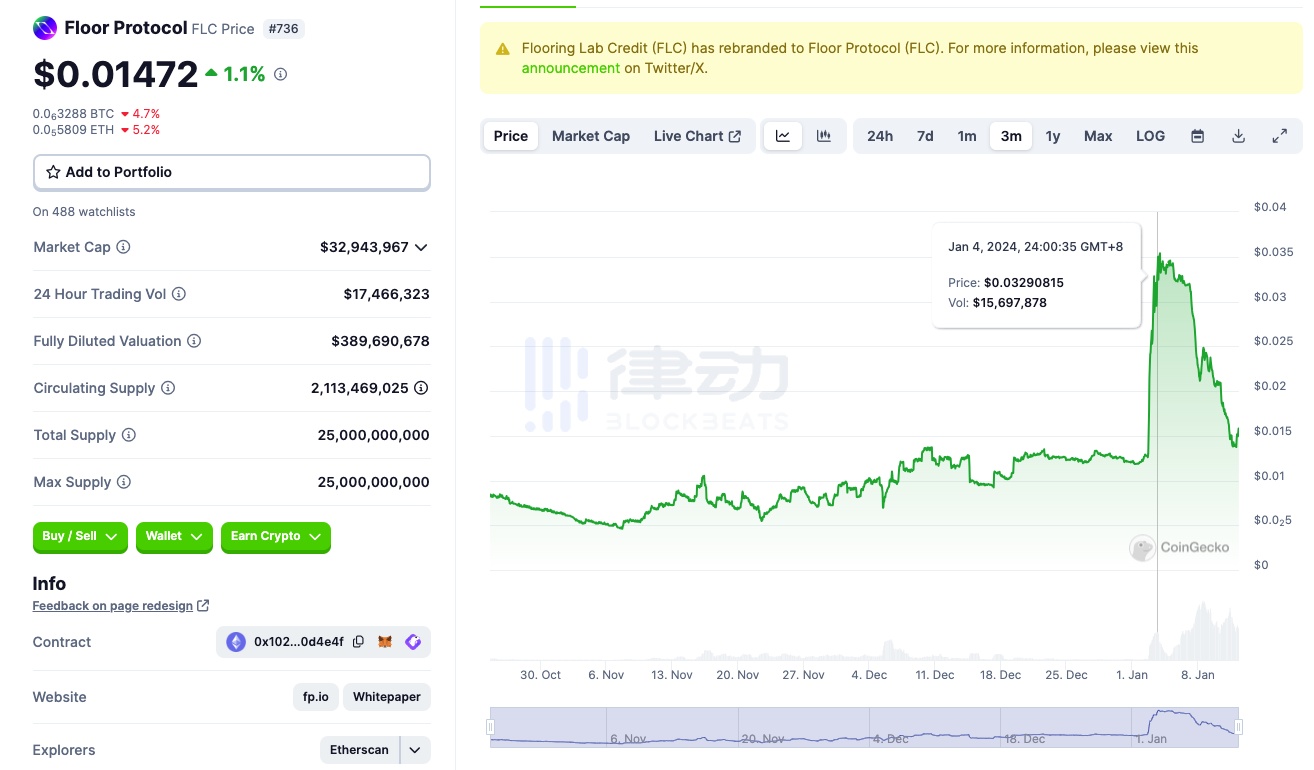1314x770 pixels.
Task: Switch to the Market Cap tab
Action: [x=591, y=136]
